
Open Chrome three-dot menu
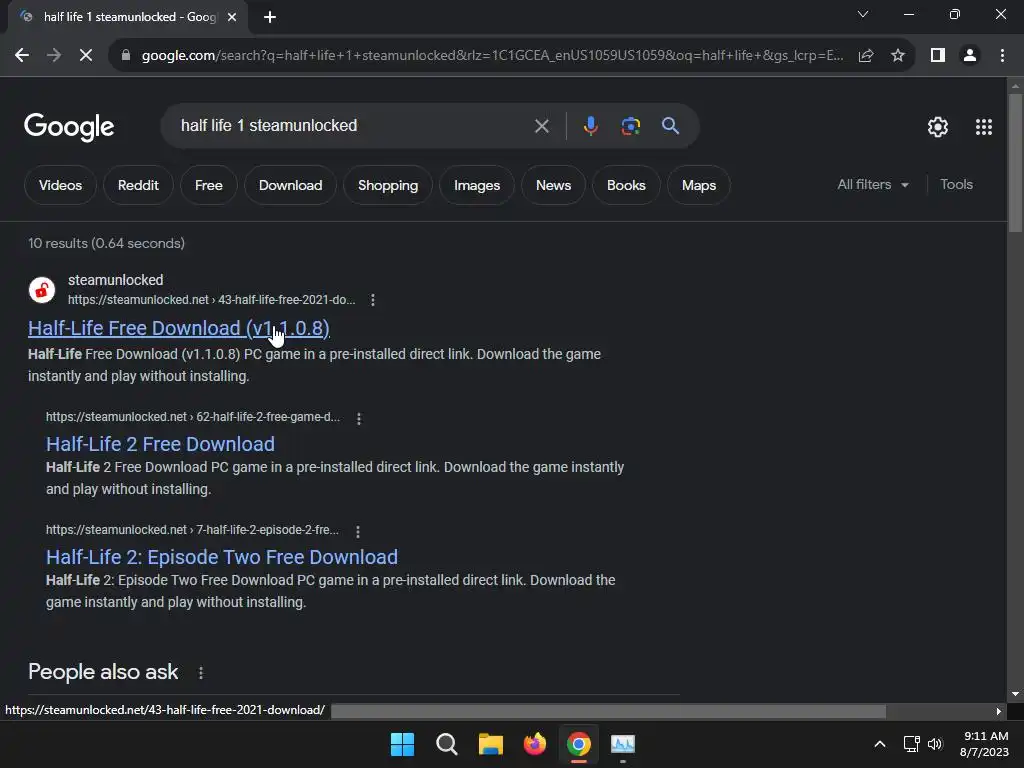(x=1002, y=56)
